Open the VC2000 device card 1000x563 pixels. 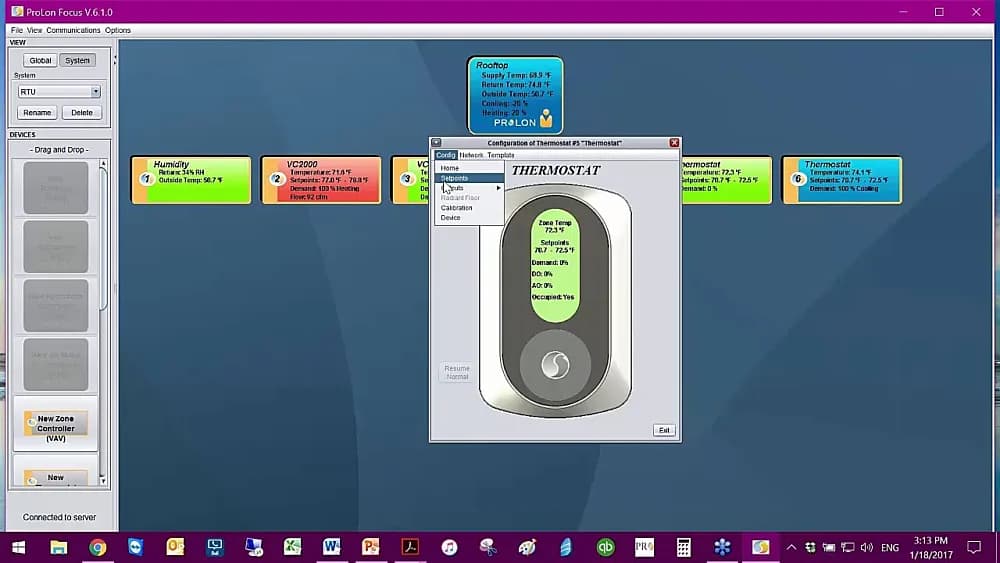pos(321,180)
